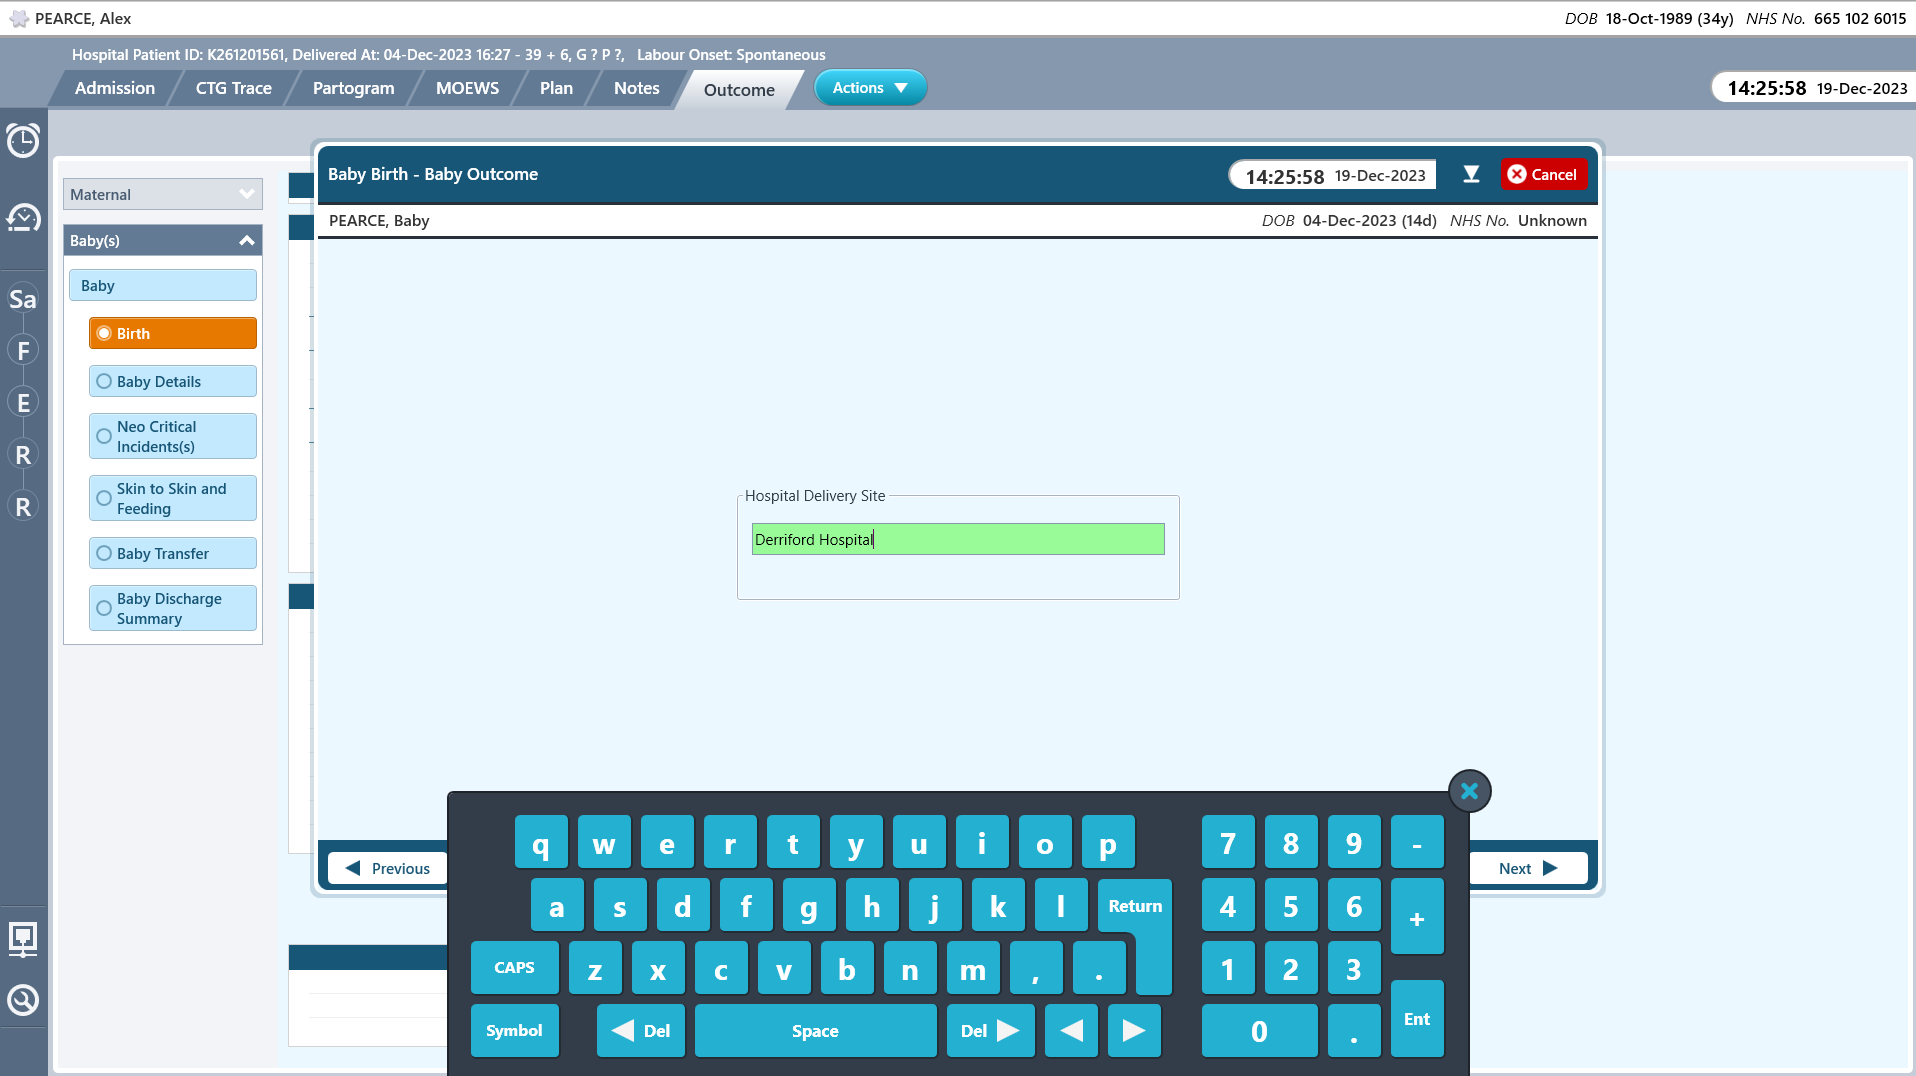This screenshot has width=1916, height=1076.
Task: Click the patient icon next to PEARCE, Alex
Action: click(19, 18)
